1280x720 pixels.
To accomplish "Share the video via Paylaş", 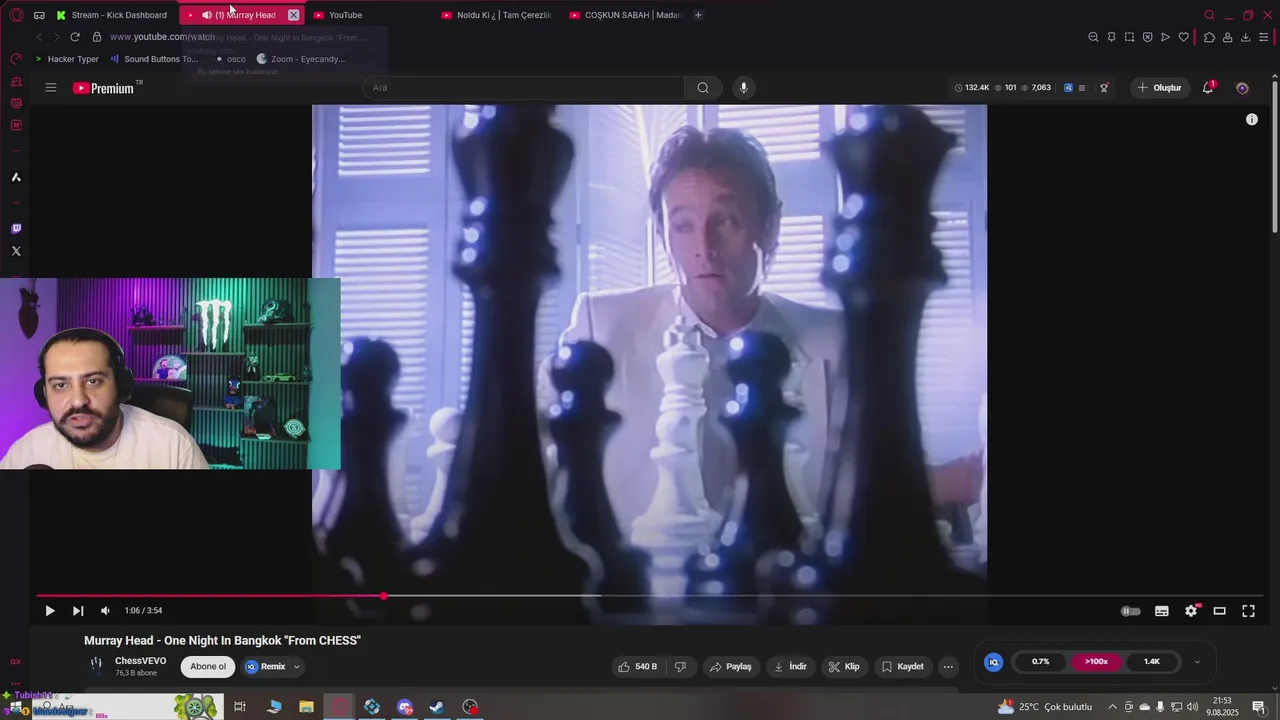I will [x=730, y=667].
